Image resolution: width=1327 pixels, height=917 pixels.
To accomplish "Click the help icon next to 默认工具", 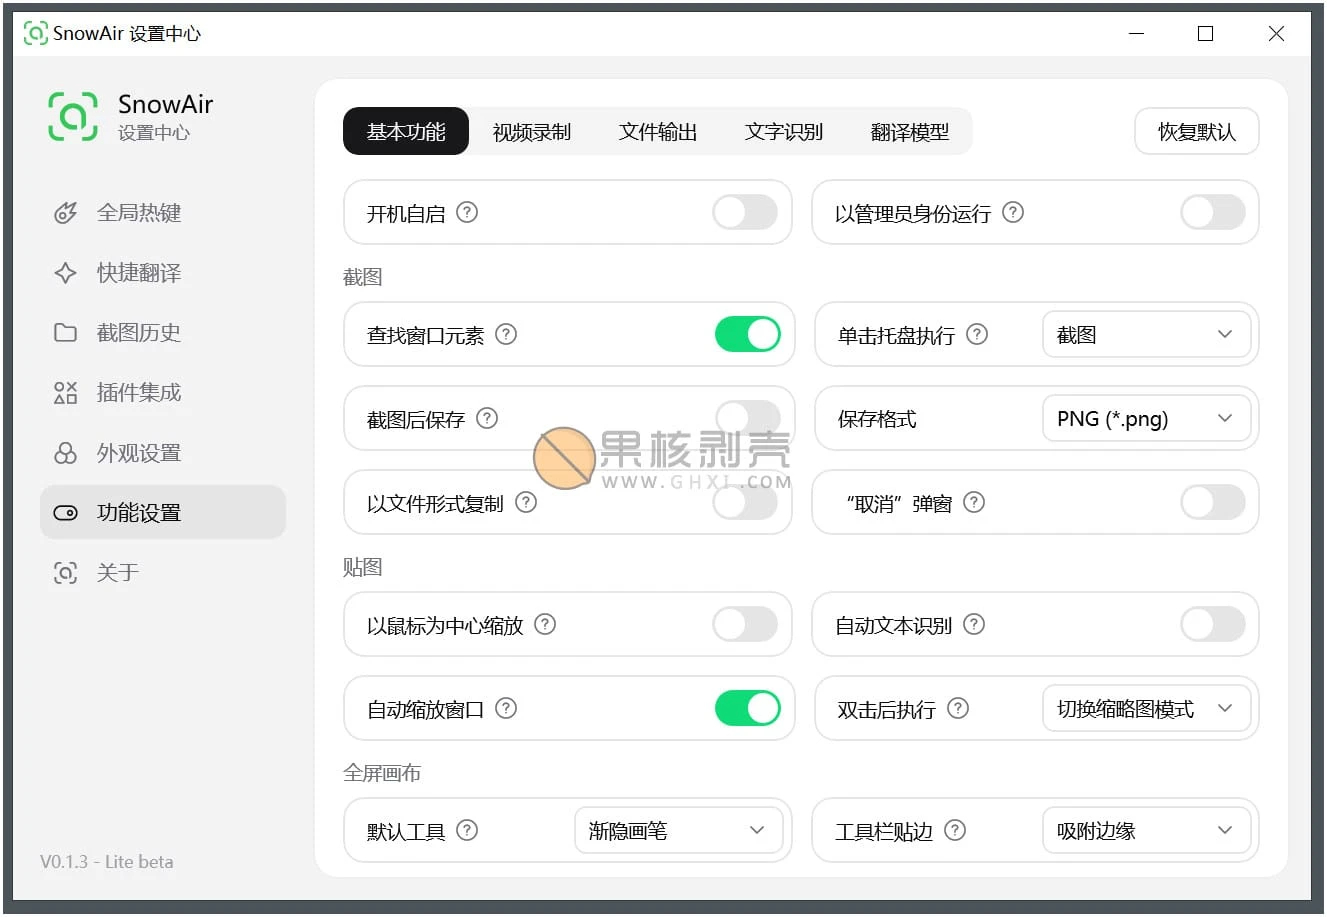I will [467, 830].
